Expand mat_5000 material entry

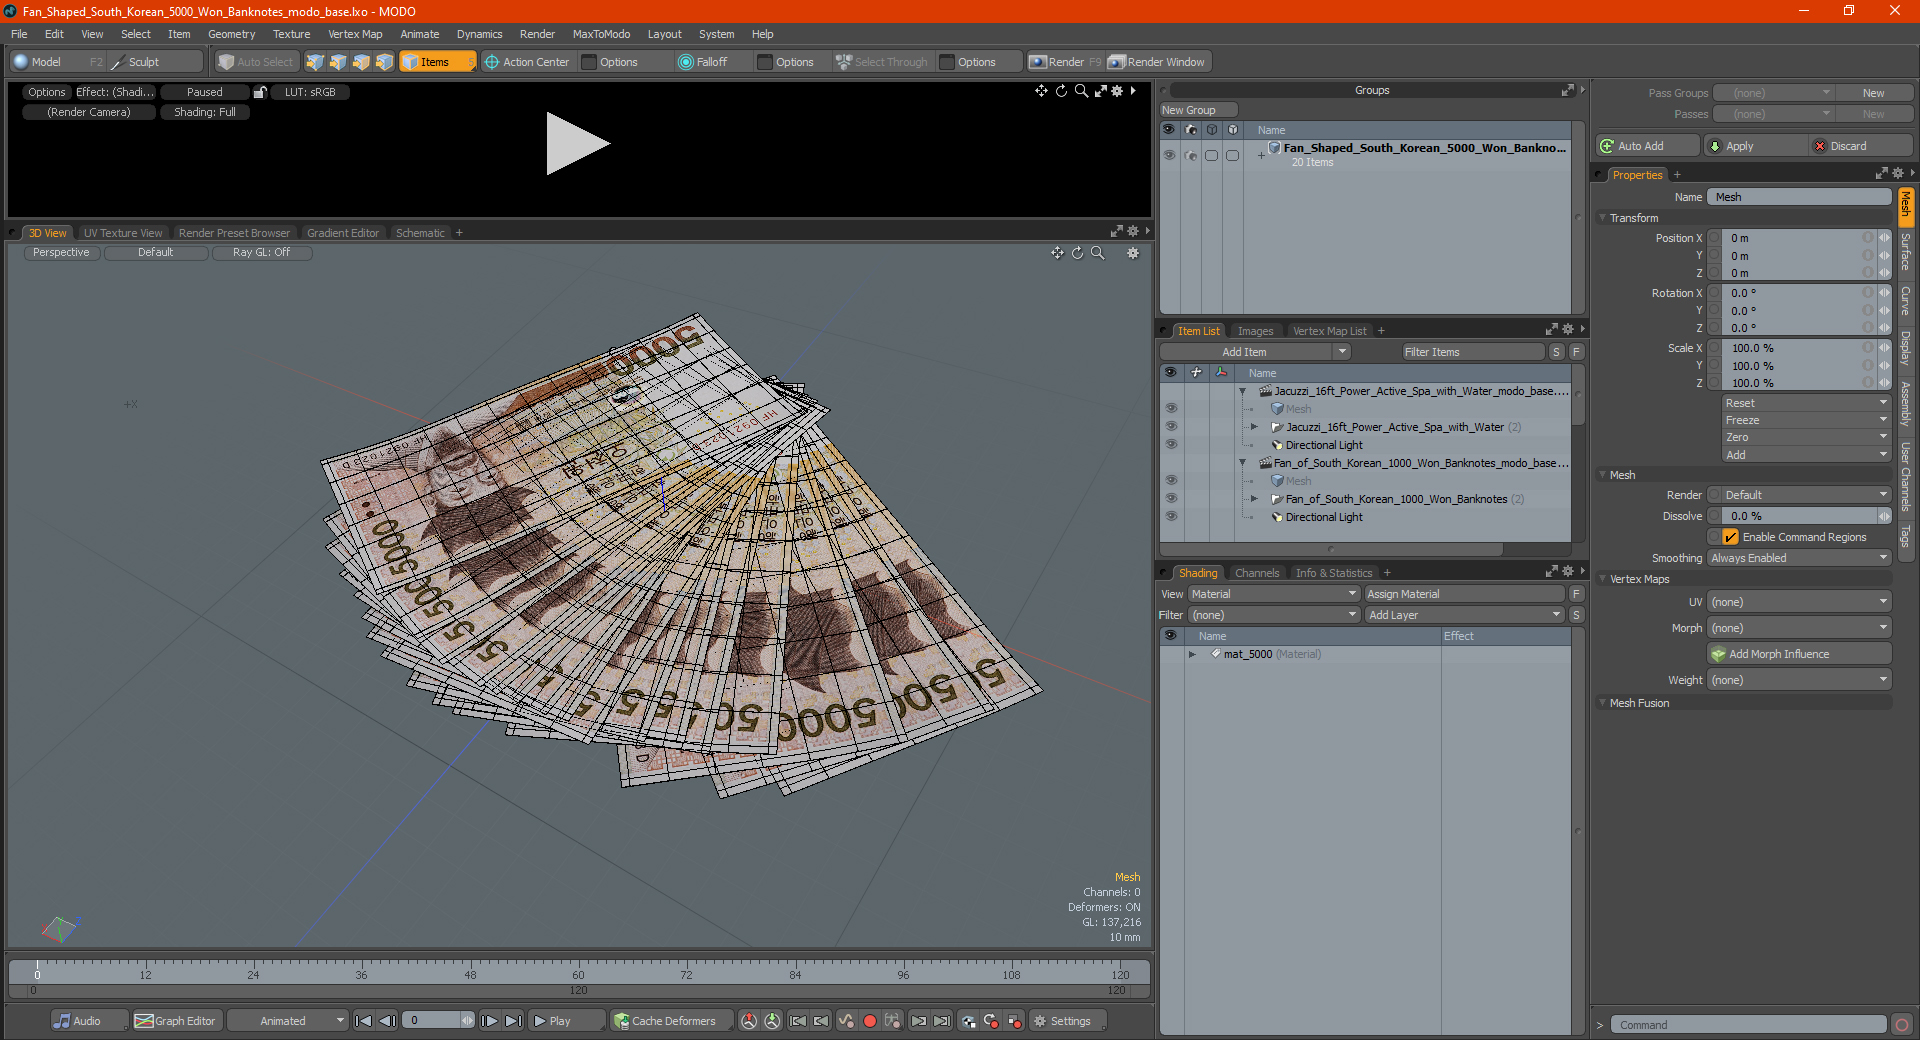click(1192, 654)
